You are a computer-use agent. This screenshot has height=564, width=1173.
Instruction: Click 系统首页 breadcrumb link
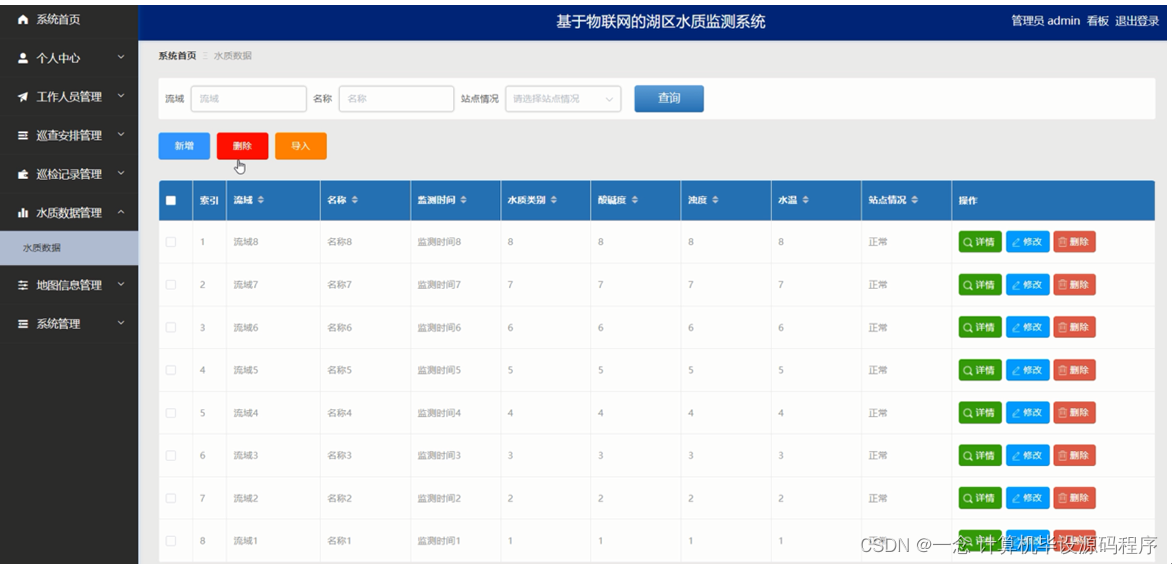click(177, 56)
